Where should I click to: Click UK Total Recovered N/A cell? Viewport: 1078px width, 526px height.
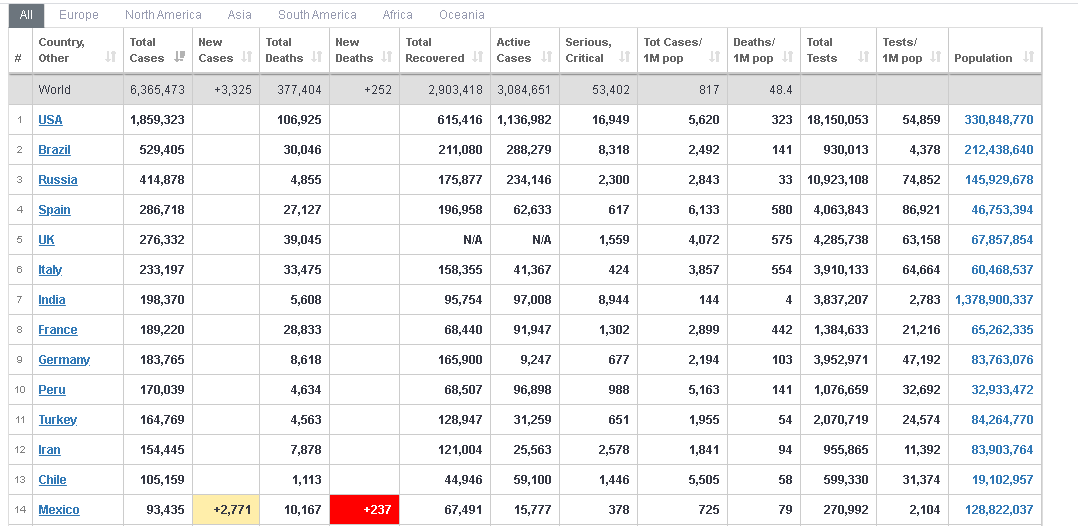click(x=445, y=240)
